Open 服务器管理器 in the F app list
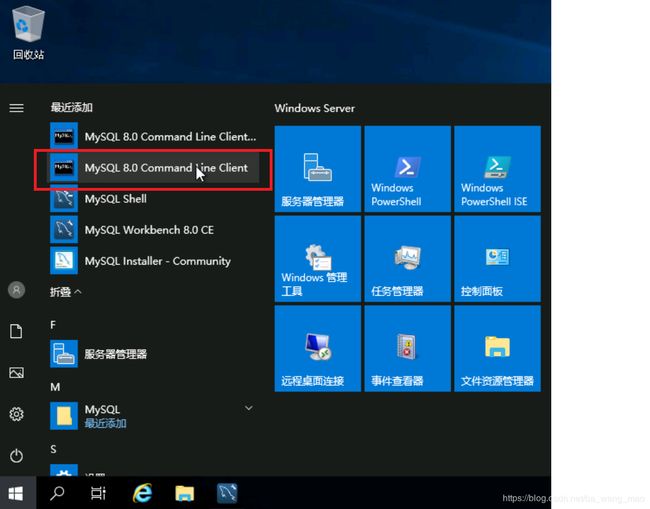Viewport: 650px width, 509px height. [154, 354]
